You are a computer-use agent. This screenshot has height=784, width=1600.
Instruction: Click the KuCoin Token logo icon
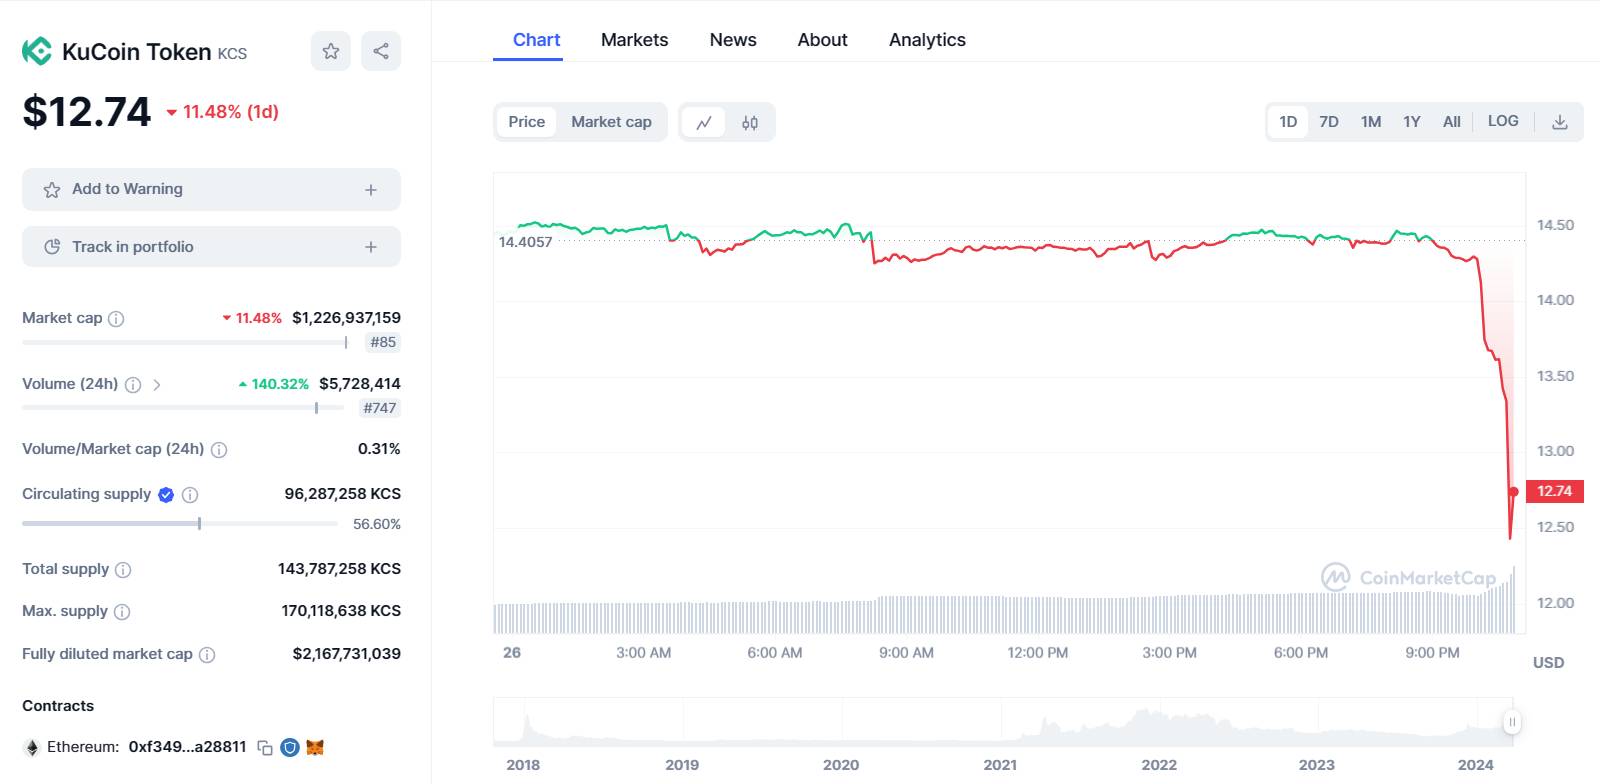pos(37,51)
